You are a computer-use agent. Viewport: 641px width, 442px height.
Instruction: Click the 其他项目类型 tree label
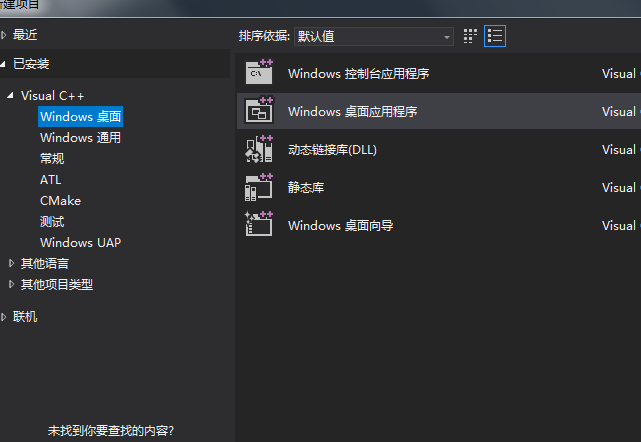click(57, 284)
